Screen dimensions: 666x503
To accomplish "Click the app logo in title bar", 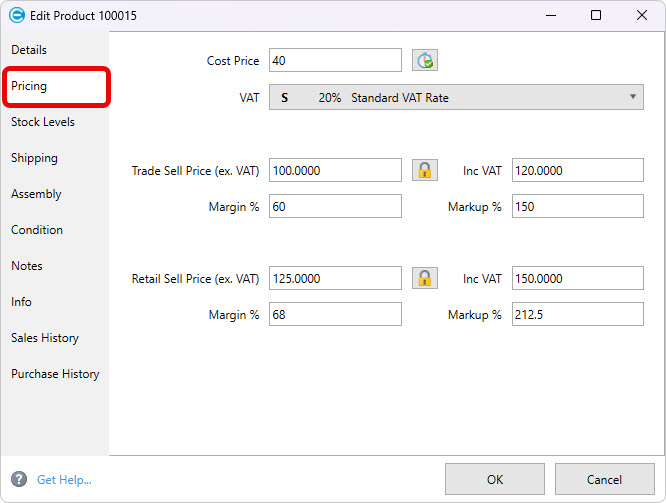I will coord(16,15).
